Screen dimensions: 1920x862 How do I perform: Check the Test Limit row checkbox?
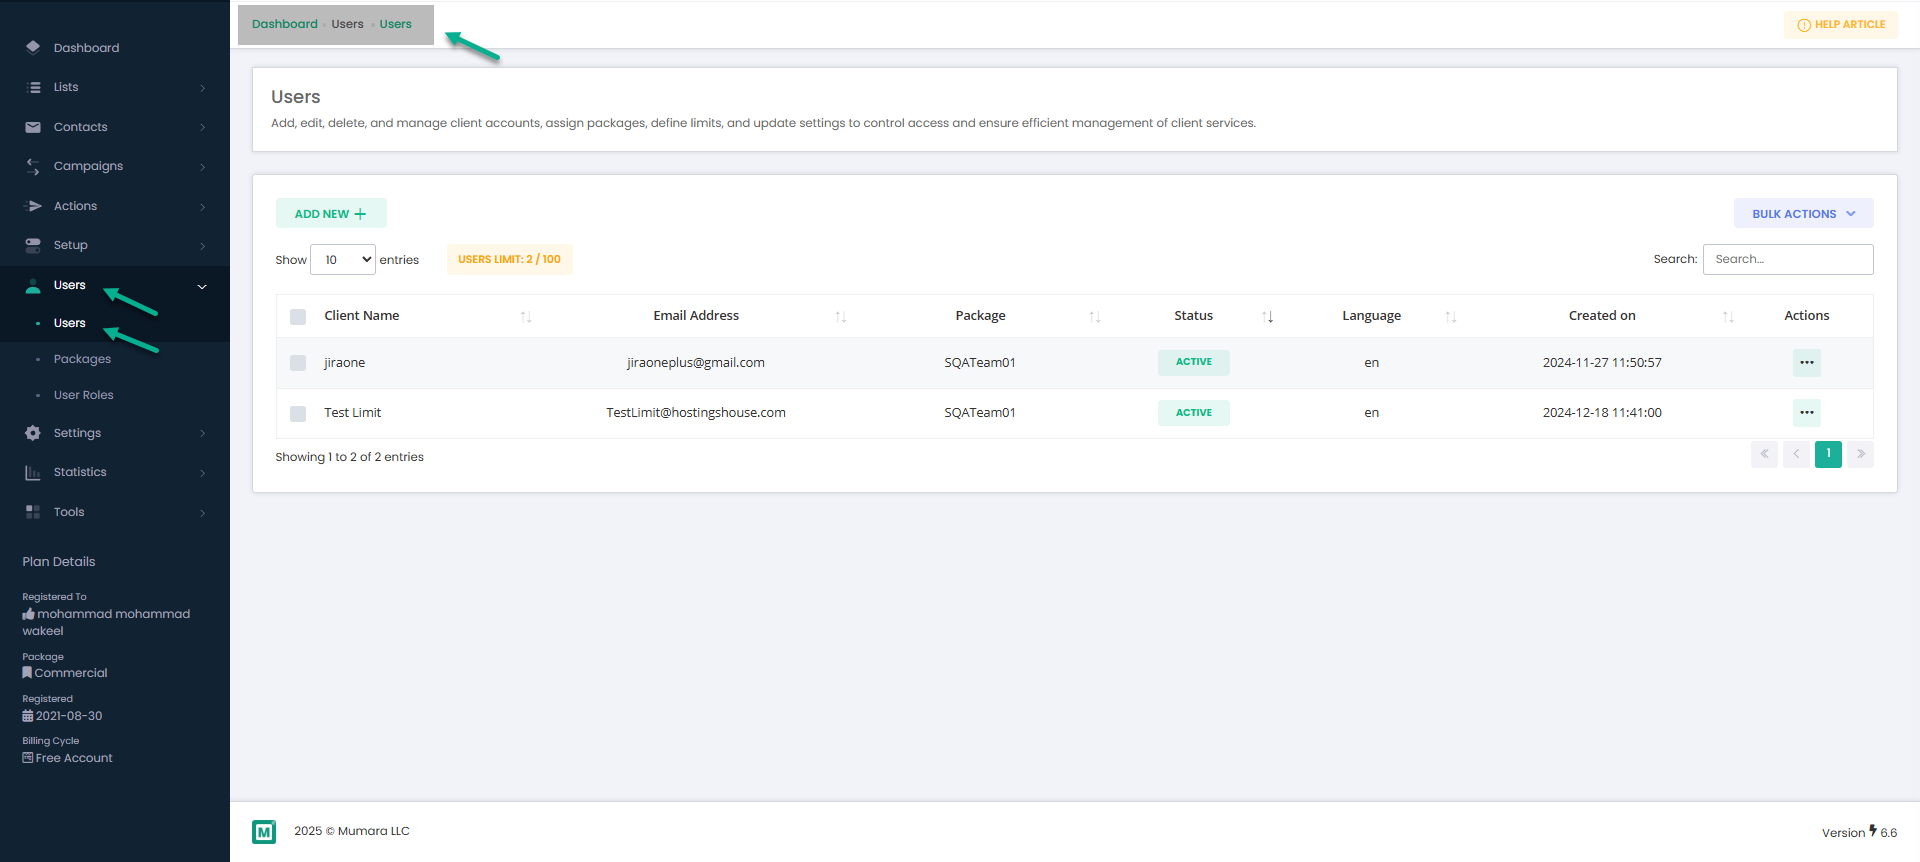[x=298, y=413]
